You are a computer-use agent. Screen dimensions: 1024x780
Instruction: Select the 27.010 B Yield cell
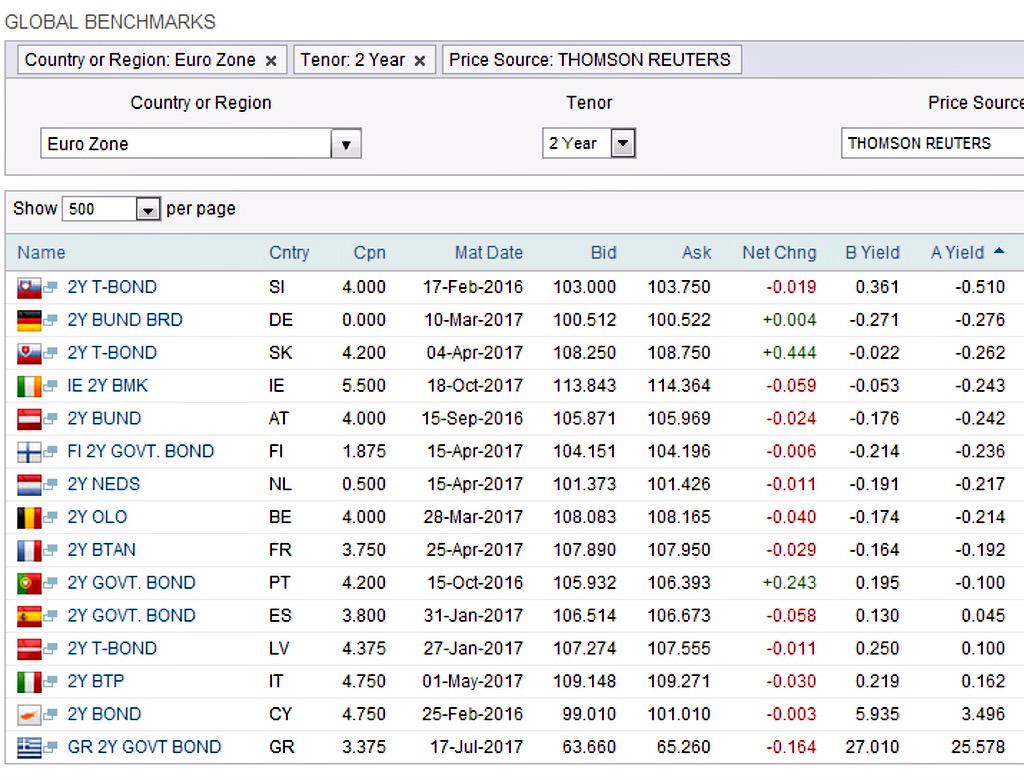tap(872, 747)
